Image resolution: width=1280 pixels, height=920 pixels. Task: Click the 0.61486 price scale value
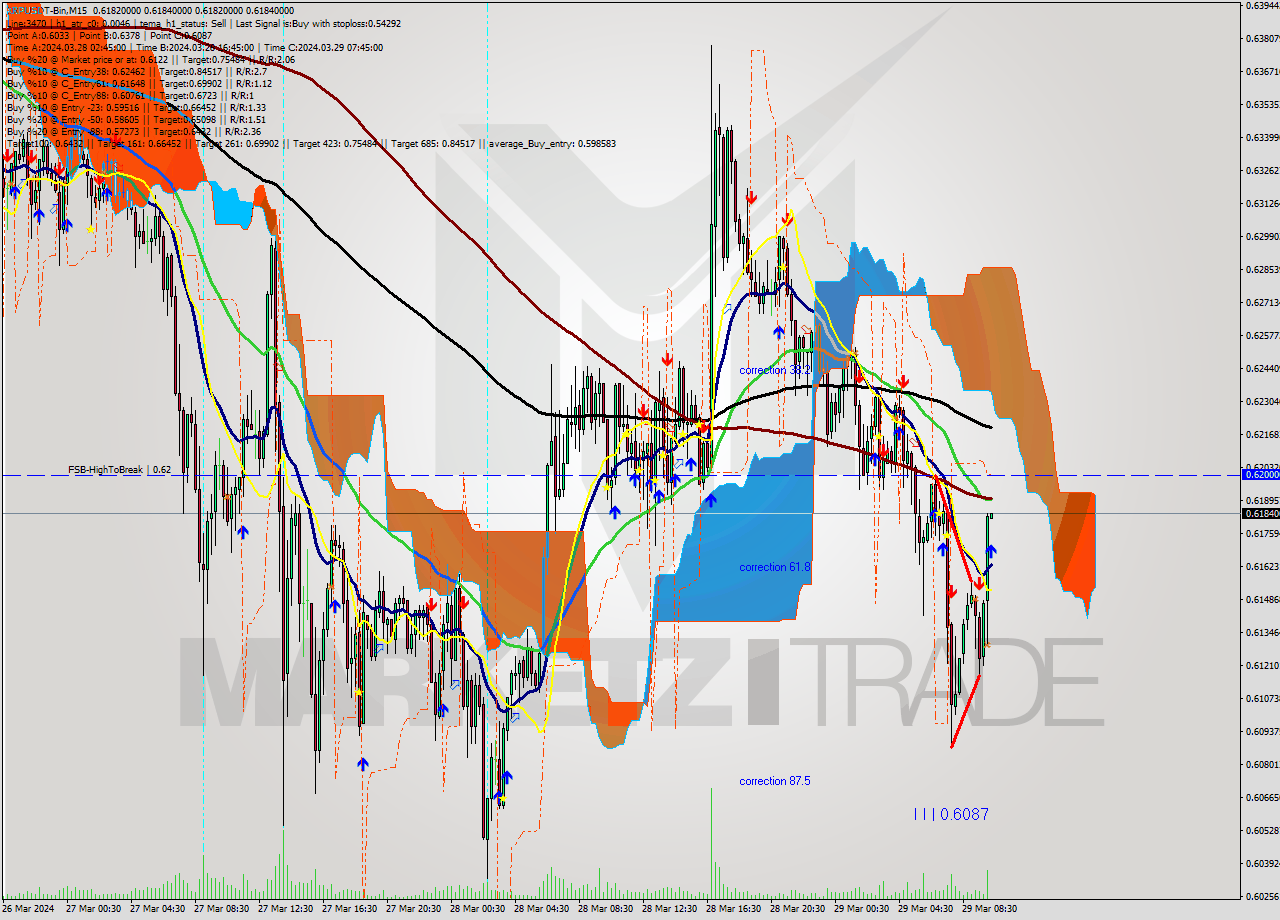pyautogui.click(x=1262, y=599)
